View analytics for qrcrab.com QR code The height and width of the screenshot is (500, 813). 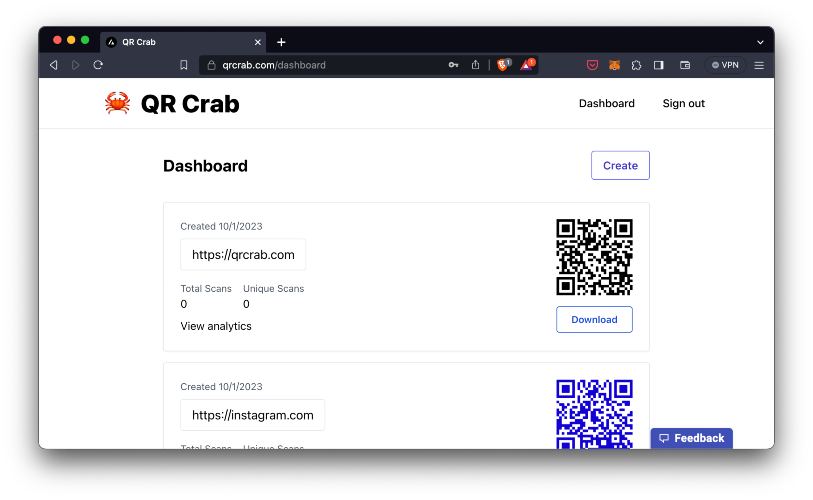coord(216,326)
